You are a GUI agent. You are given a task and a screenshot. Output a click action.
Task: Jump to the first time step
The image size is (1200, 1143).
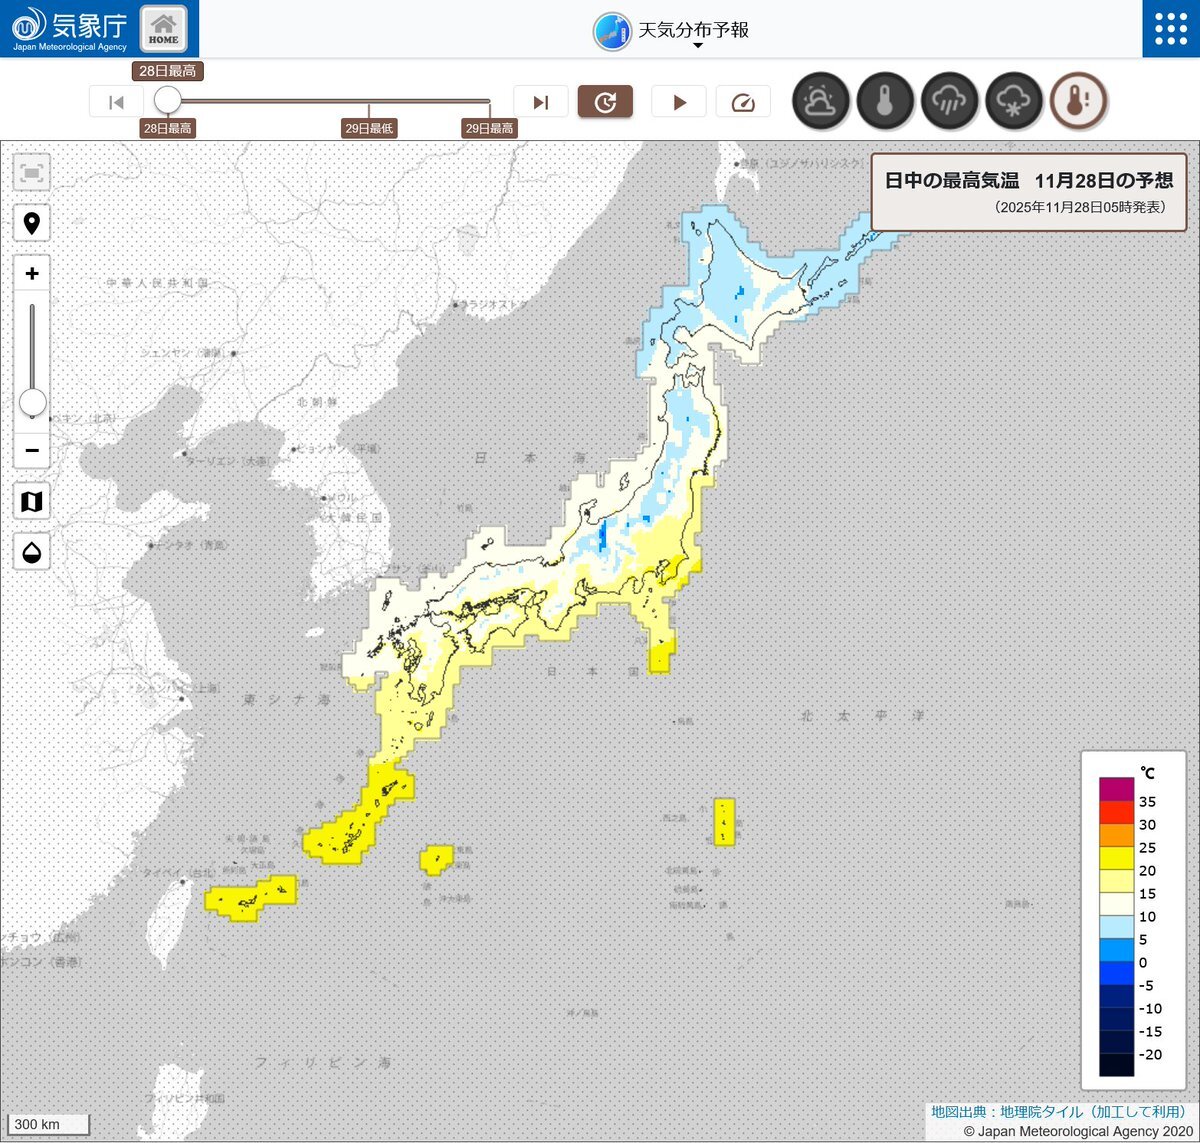(x=116, y=102)
